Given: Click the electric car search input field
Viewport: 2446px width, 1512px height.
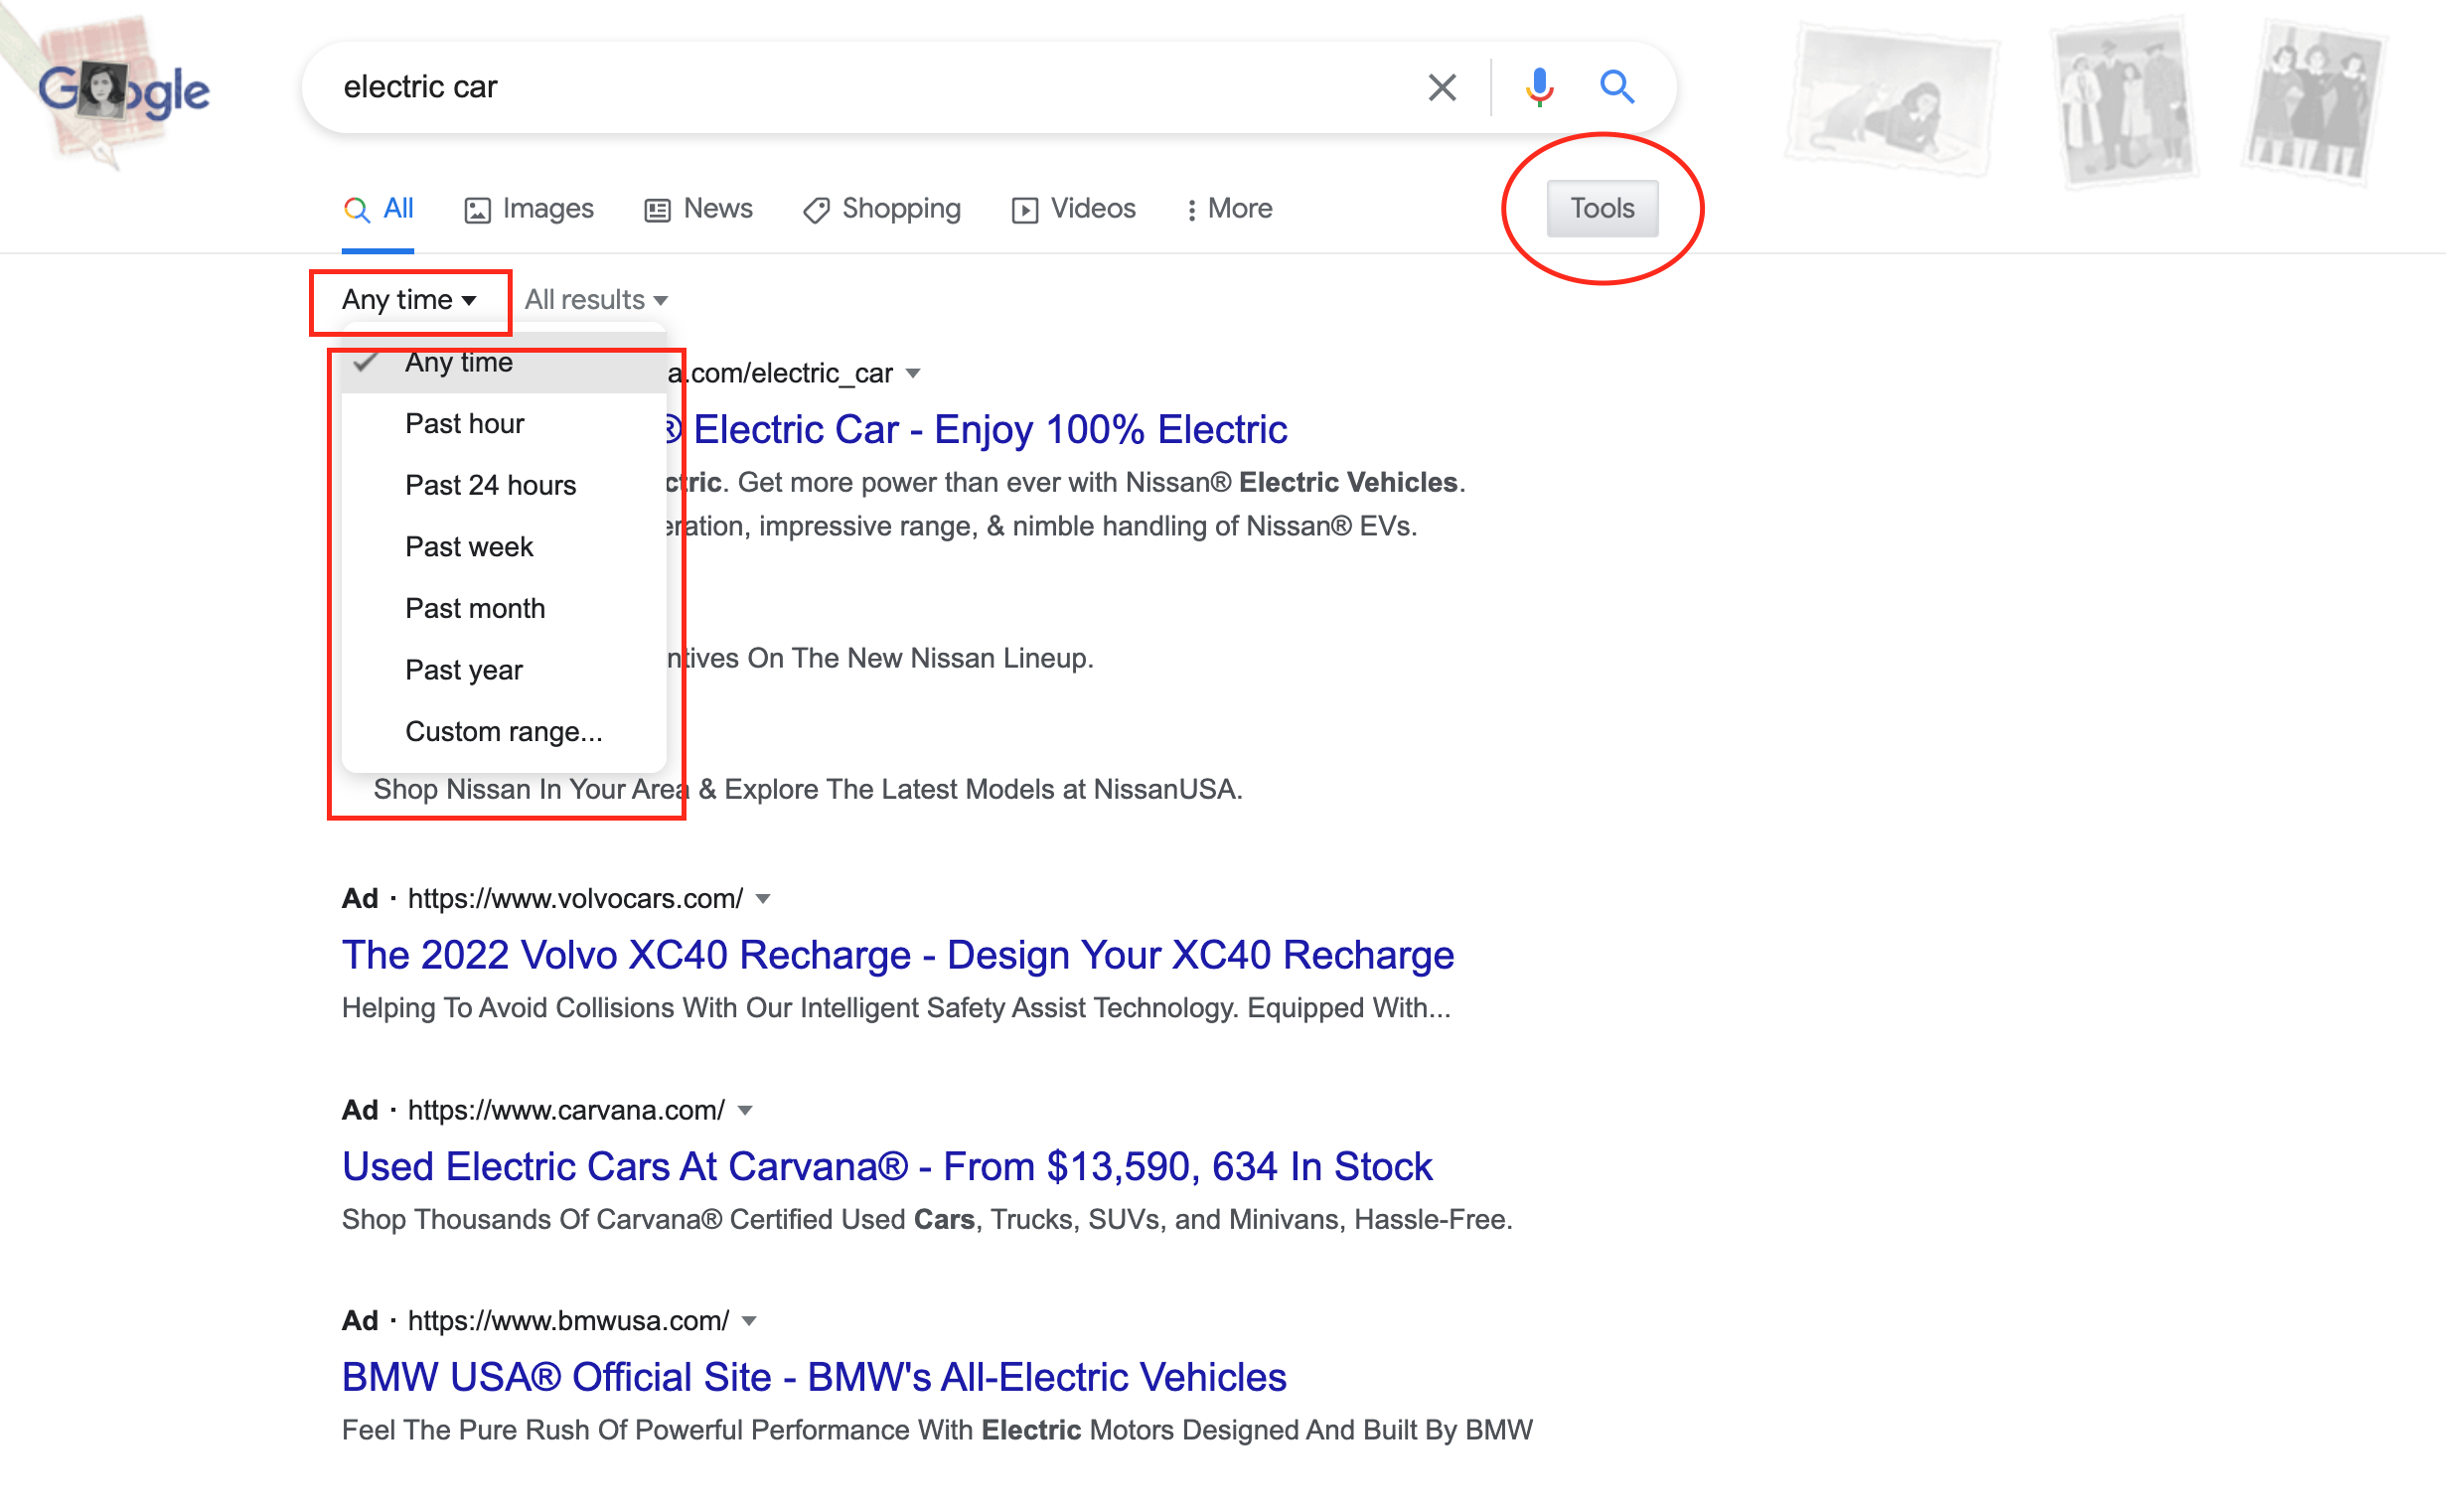Looking at the screenshot, I should [870, 88].
